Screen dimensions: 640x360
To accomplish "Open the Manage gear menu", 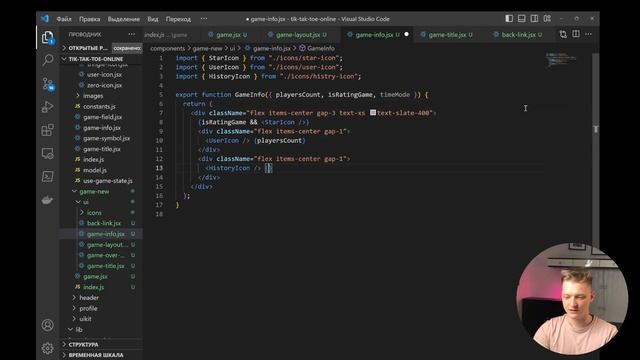I will 48,348.
